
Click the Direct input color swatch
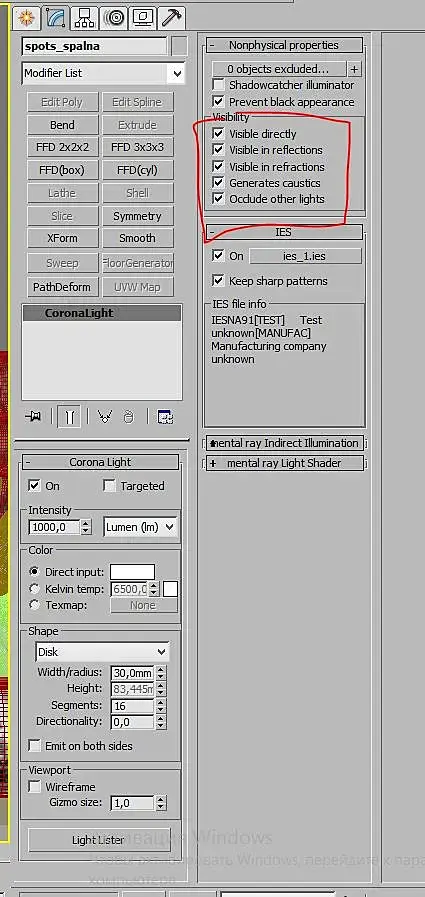click(x=132, y=571)
